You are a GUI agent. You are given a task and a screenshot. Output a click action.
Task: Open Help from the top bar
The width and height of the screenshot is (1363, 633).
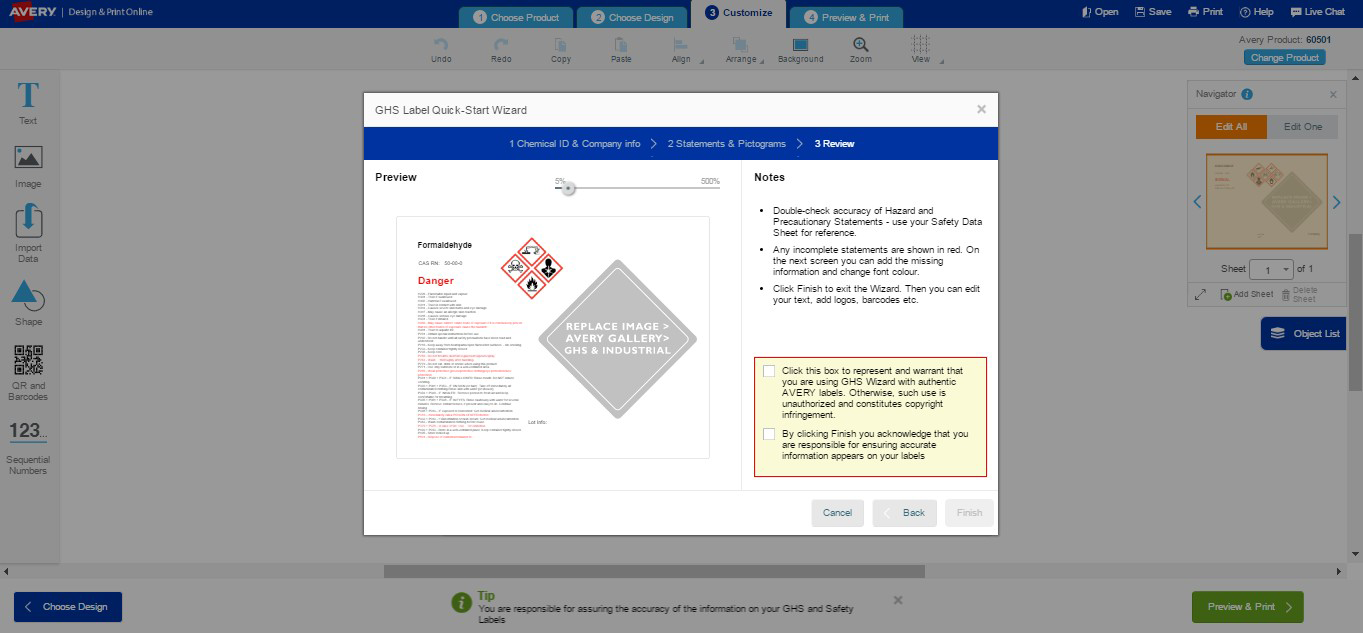point(1257,12)
